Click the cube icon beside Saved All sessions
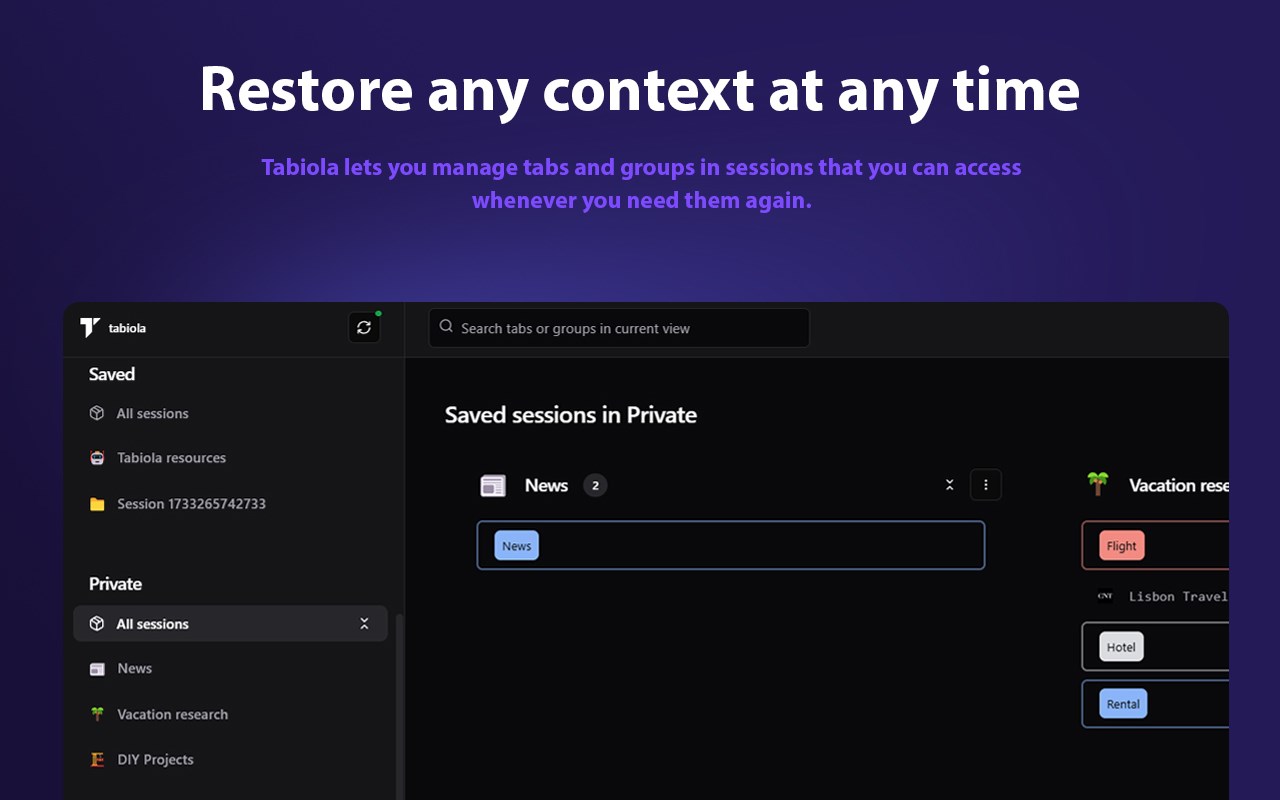The image size is (1280, 800). pyautogui.click(x=97, y=413)
